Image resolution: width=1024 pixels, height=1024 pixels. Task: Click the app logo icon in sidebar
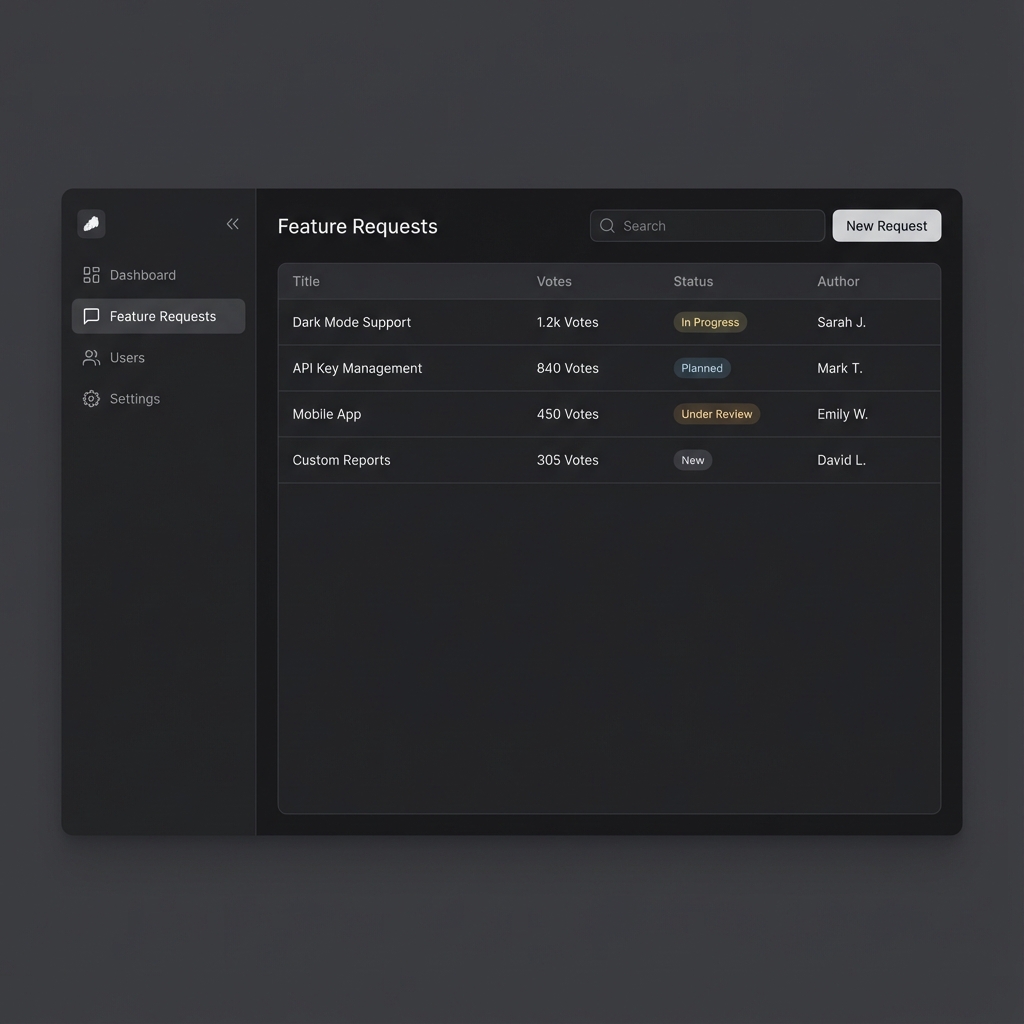click(91, 224)
